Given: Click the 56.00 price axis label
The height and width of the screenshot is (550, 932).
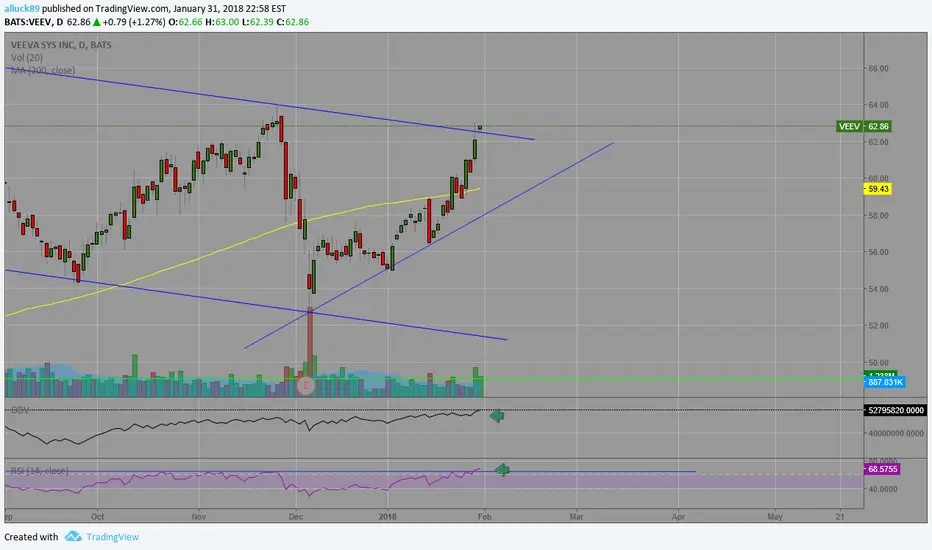Looking at the screenshot, I should click(879, 252).
